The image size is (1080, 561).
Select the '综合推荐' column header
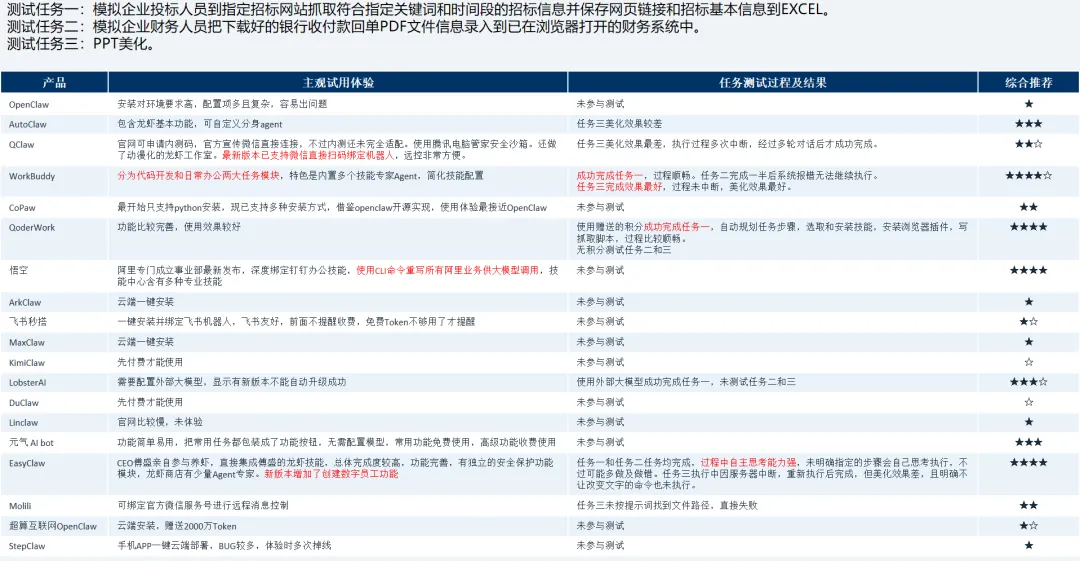(x=1028, y=83)
